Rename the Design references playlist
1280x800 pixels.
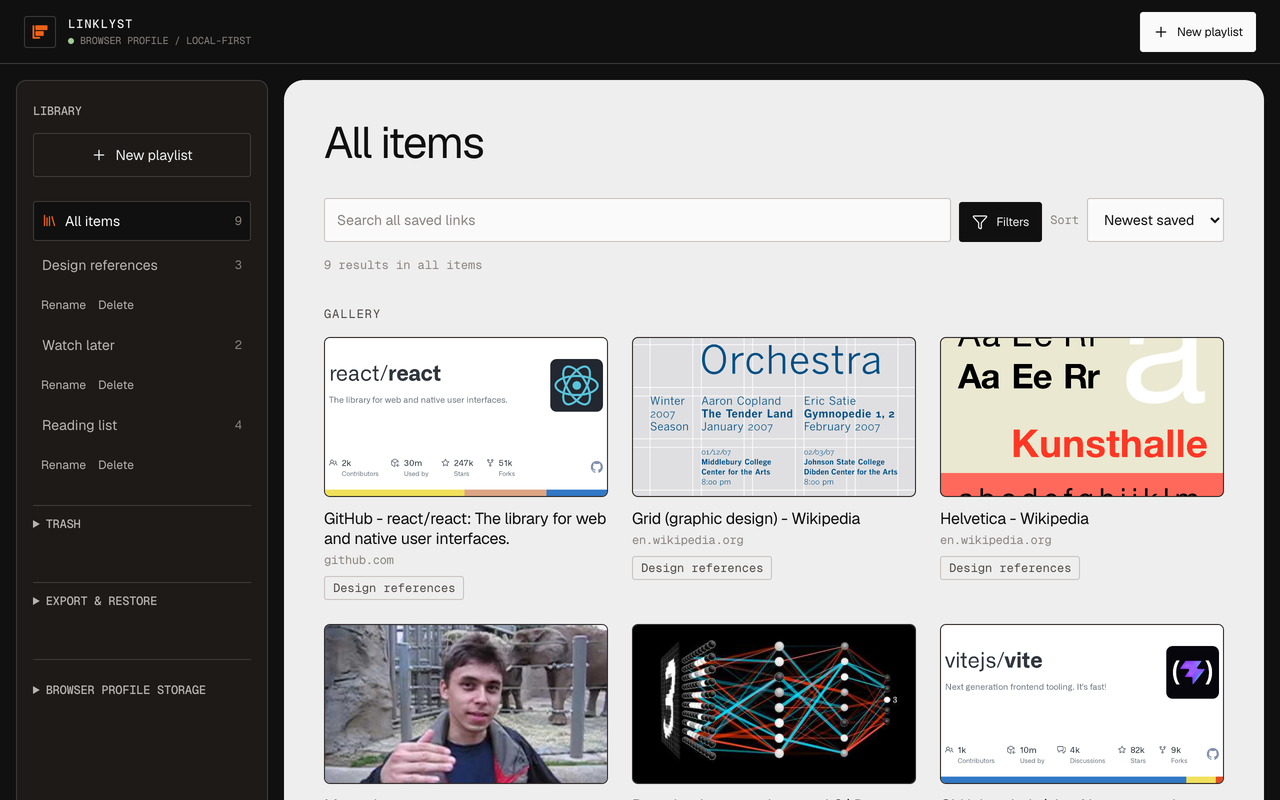tap(64, 305)
